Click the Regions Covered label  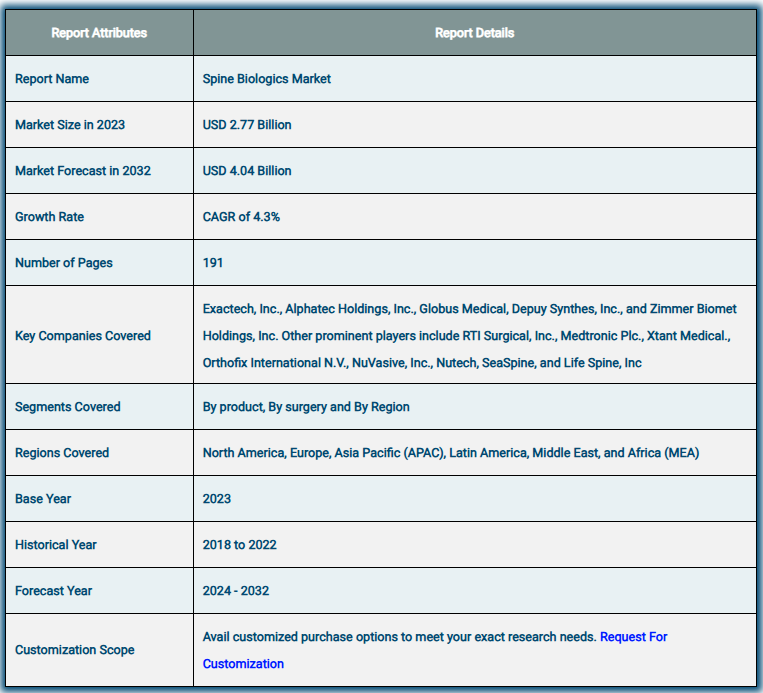[62, 453]
